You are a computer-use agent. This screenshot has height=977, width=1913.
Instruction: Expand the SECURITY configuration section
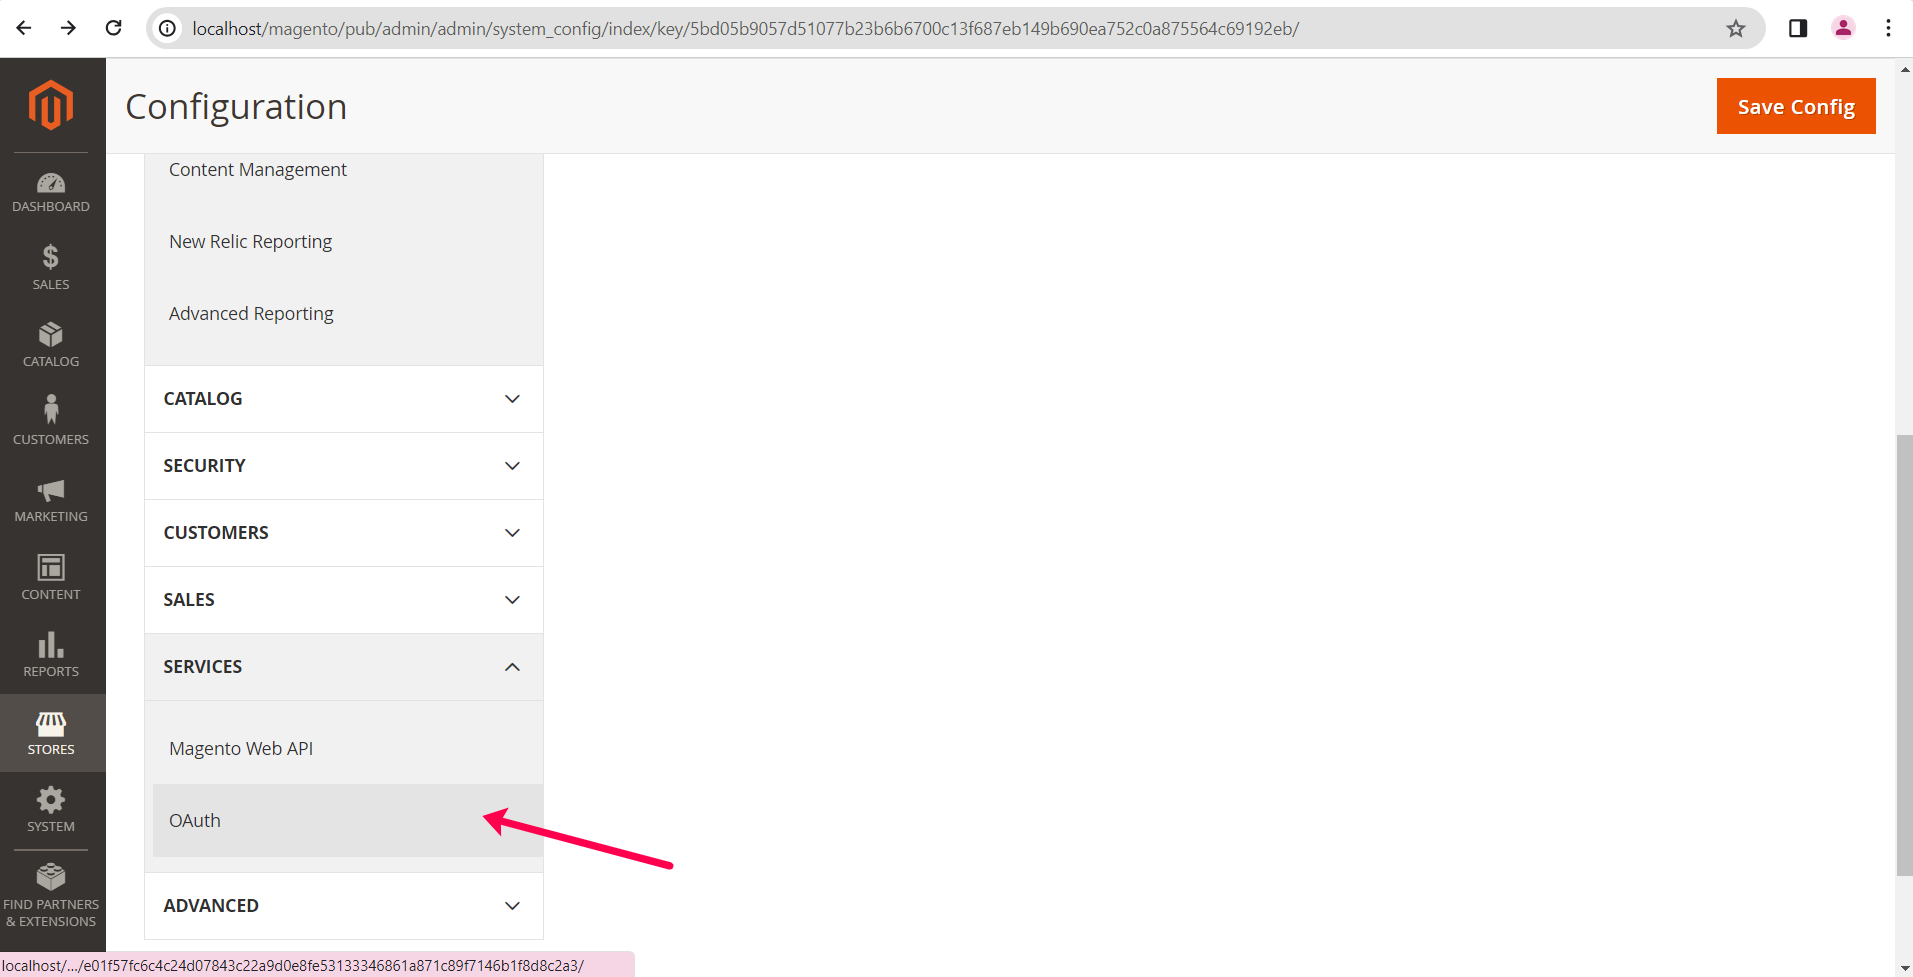pyautogui.click(x=343, y=466)
